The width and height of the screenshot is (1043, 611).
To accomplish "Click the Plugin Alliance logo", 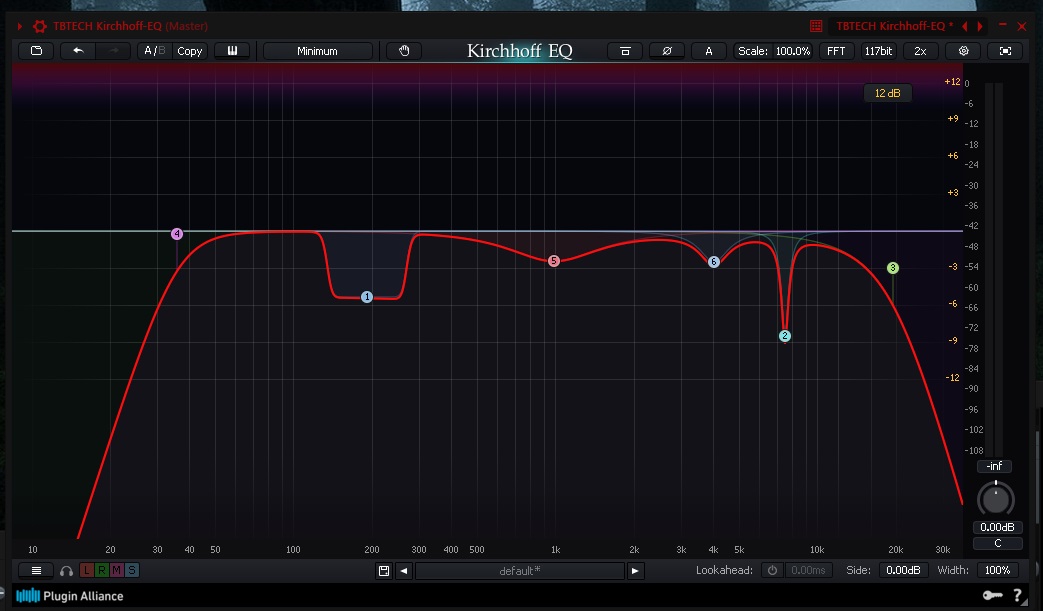I will click(69, 596).
